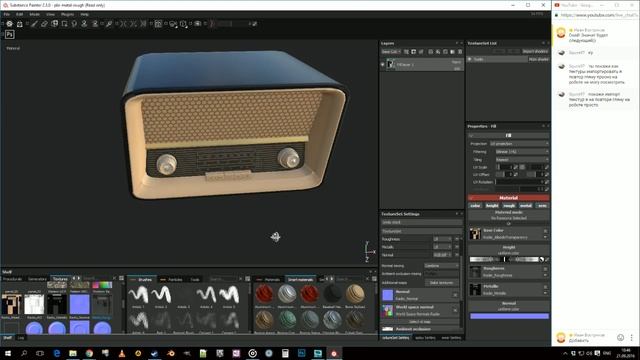Image resolution: width=640 pixels, height=360 pixels.
Task: Click the Import shaders button
Action: (x=535, y=51)
